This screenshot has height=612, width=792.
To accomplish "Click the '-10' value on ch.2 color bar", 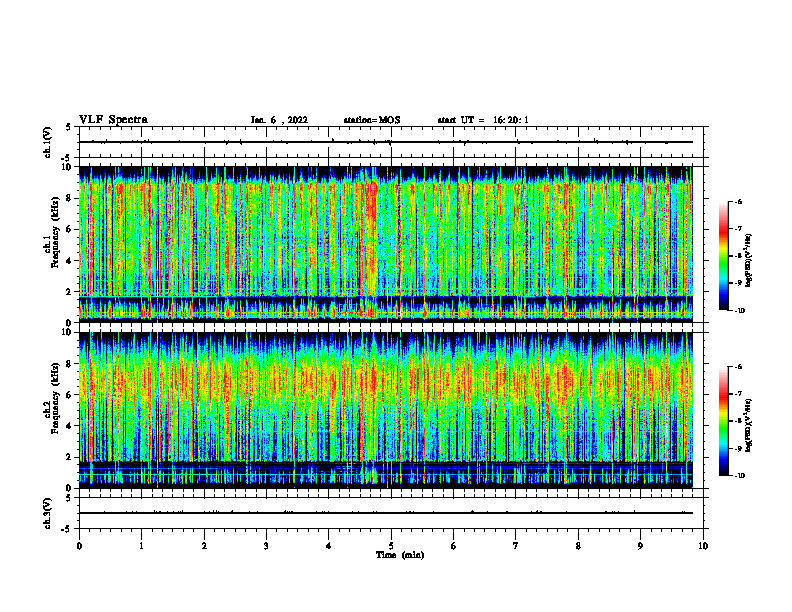I will (x=739, y=476).
